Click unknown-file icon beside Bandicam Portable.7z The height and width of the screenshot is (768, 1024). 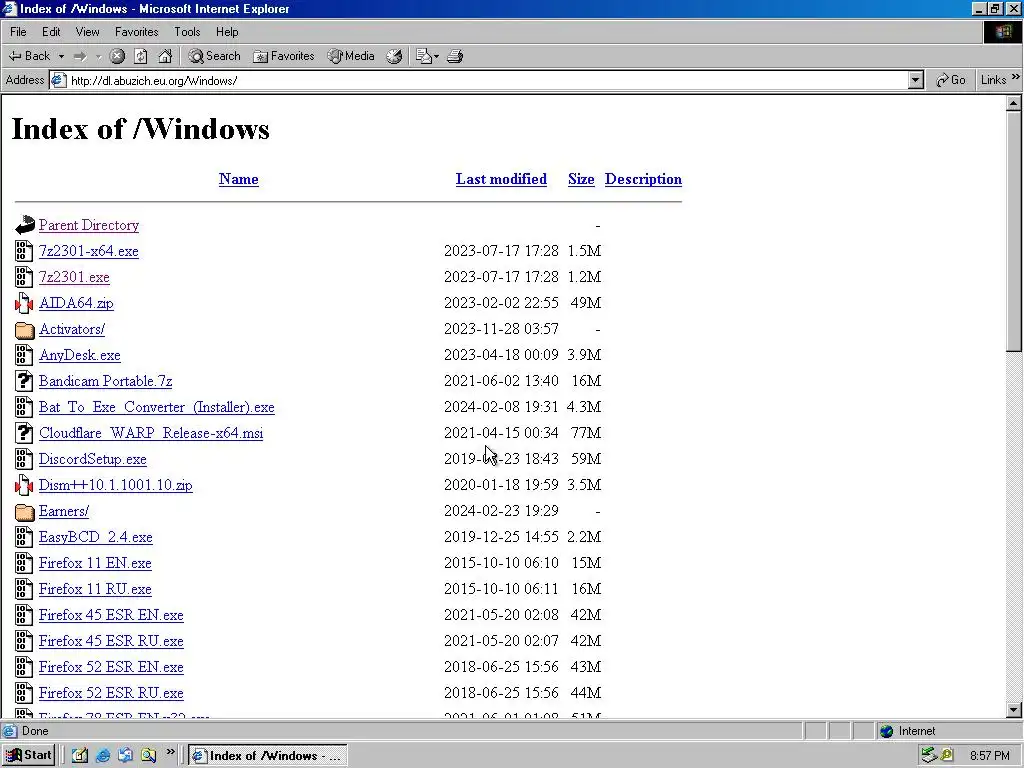point(24,381)
